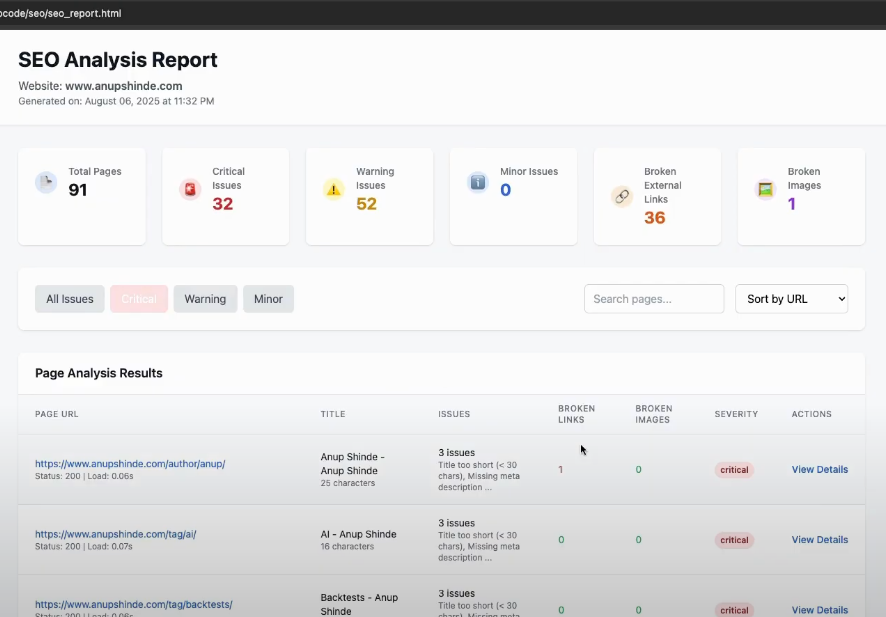Click the Minor Issues blue info icon
The height and width of the screenshot is (617, 886).
click(477, 182)
